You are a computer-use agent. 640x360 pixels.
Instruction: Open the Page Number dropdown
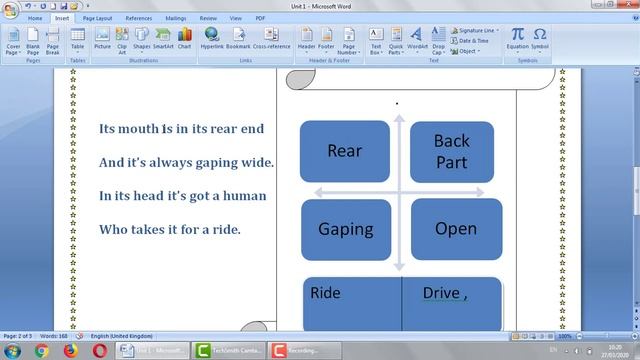point(349,41)
